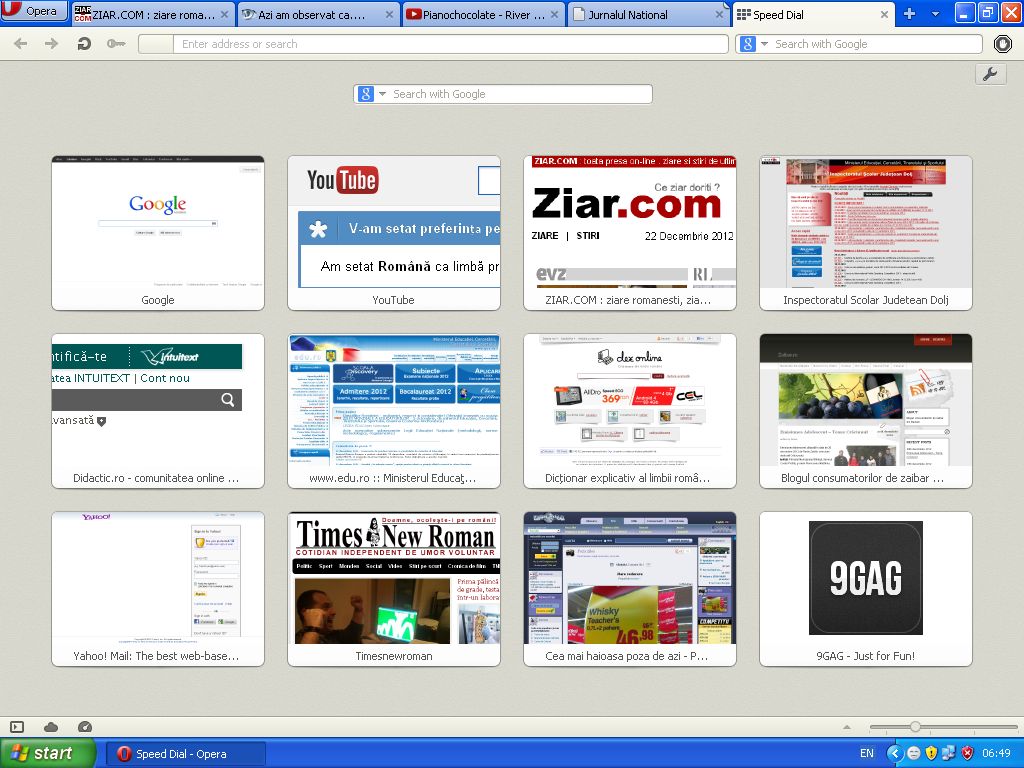Close the ZIAR.COM tab
The height and width of the screenshot is (768, 1024).
pos(224,14)
